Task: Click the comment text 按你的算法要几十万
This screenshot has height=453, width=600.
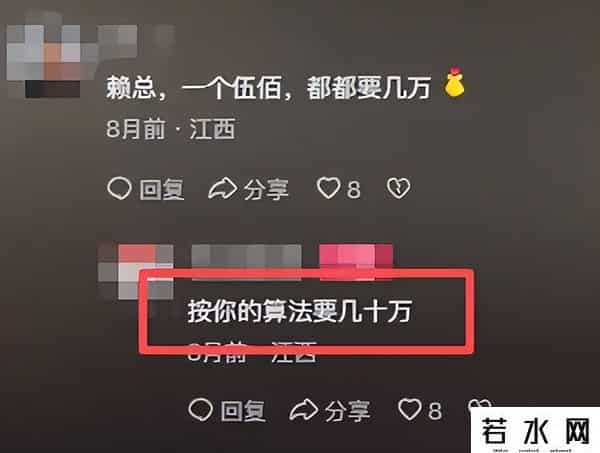Action: (x=300, y=311)
